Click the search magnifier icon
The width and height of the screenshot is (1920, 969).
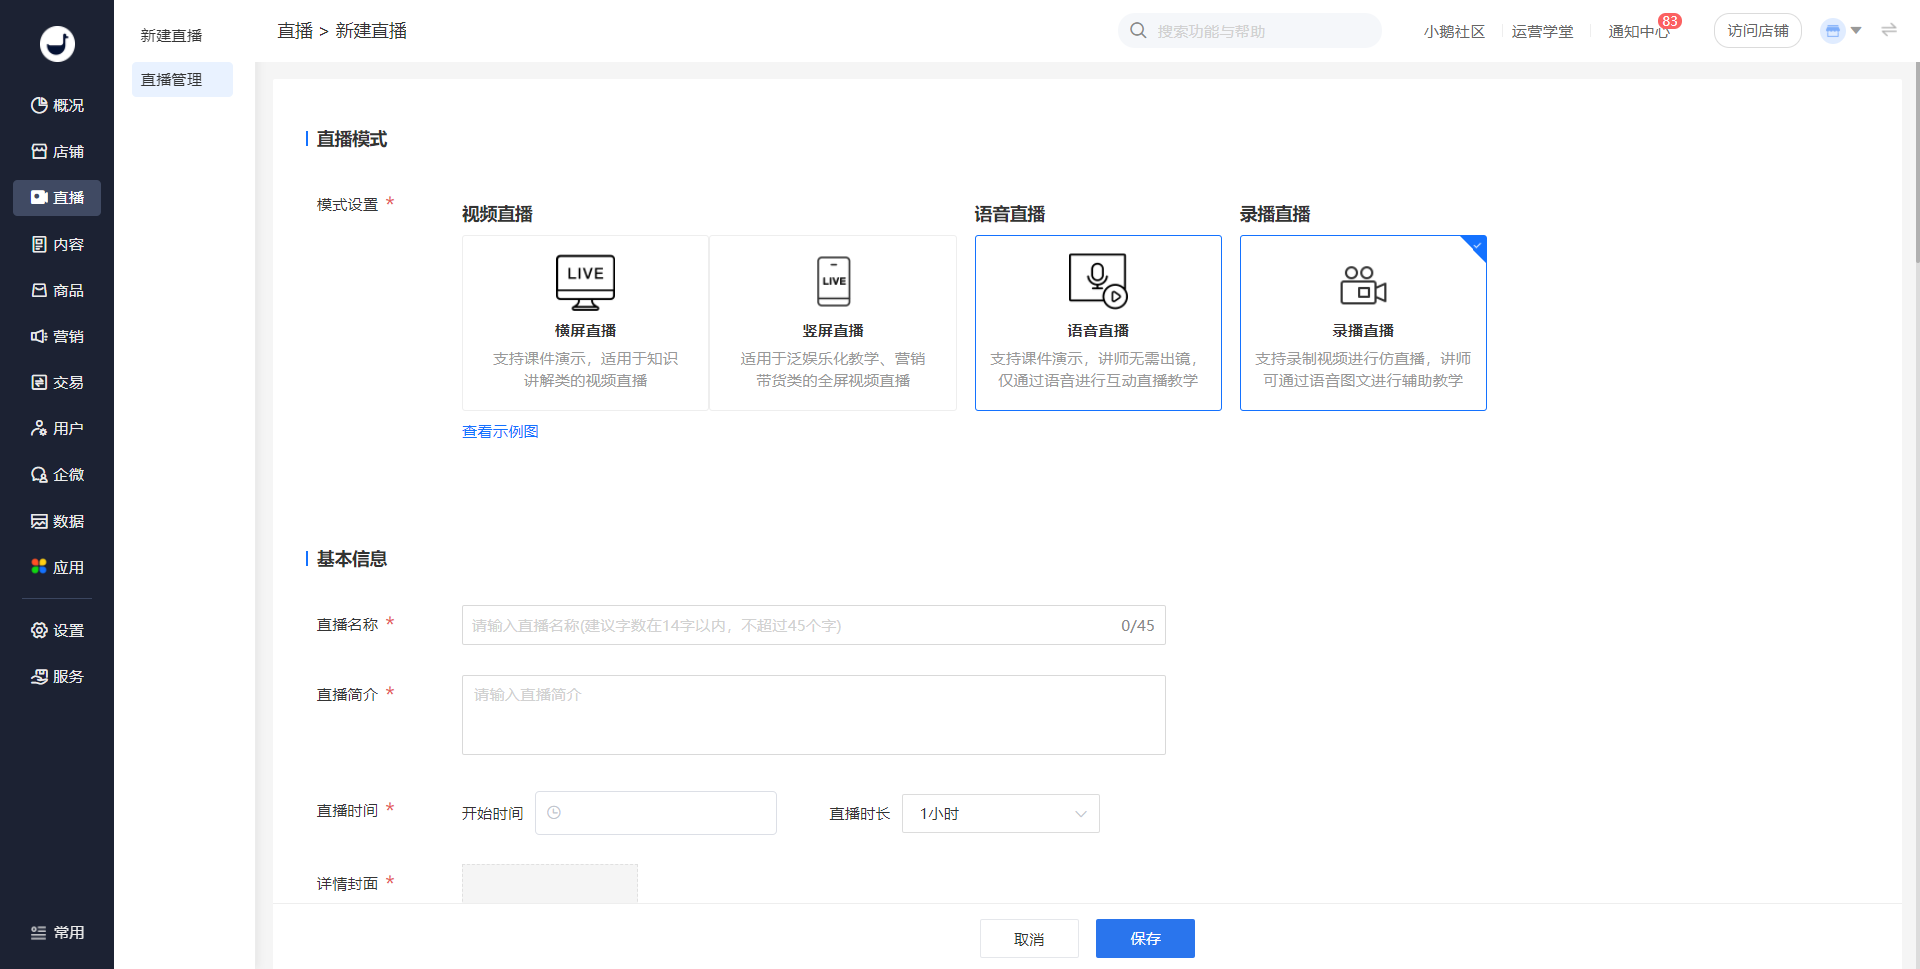[1138, 31]
